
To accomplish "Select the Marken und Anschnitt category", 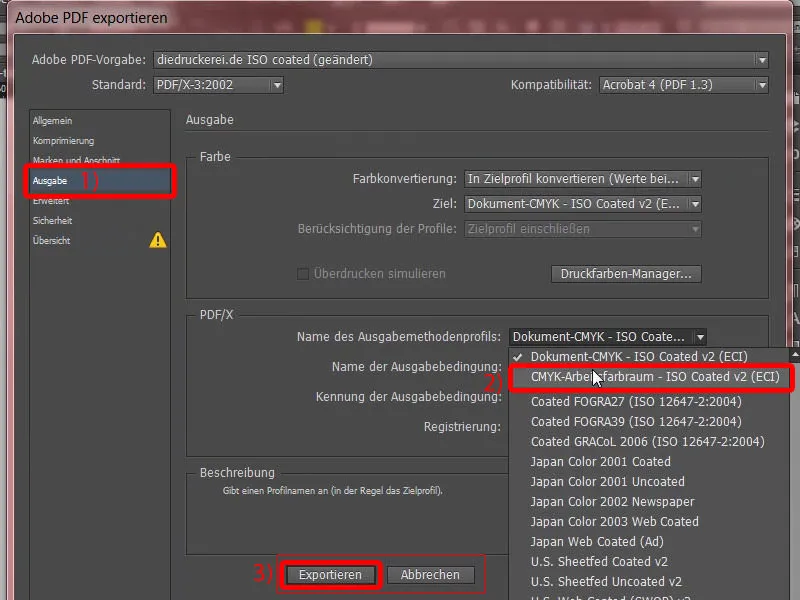I will 76,160.
